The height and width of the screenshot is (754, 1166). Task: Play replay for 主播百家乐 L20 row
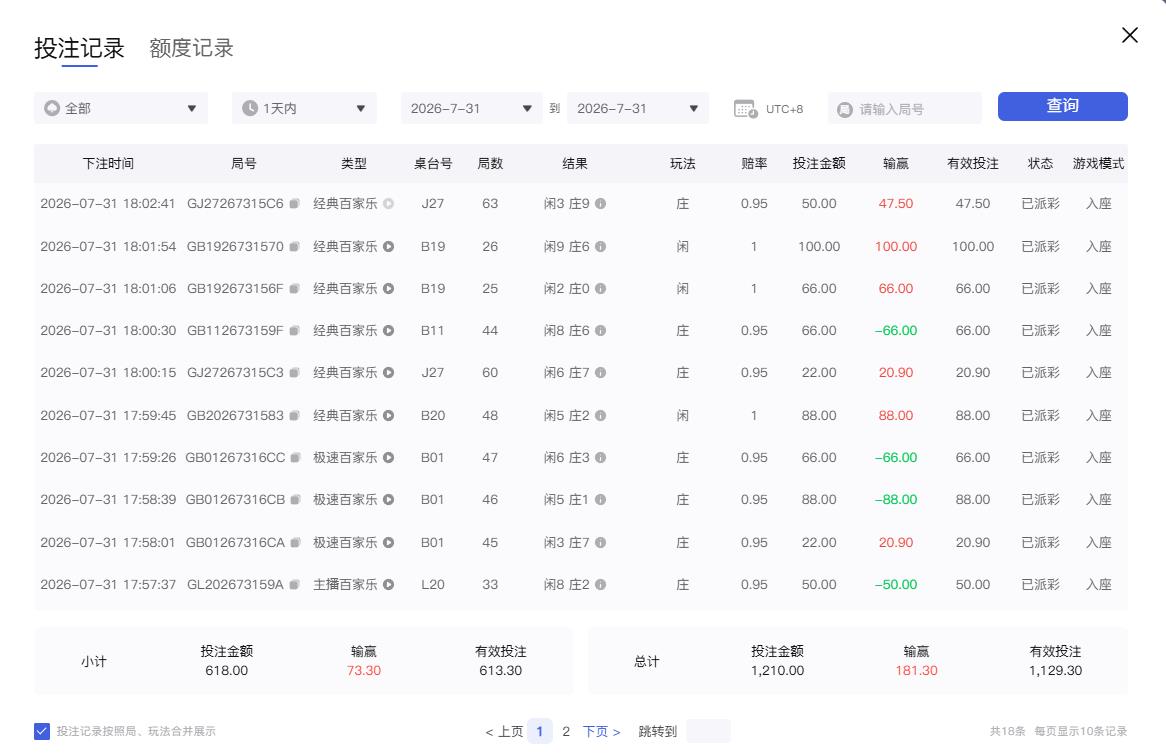388,585
